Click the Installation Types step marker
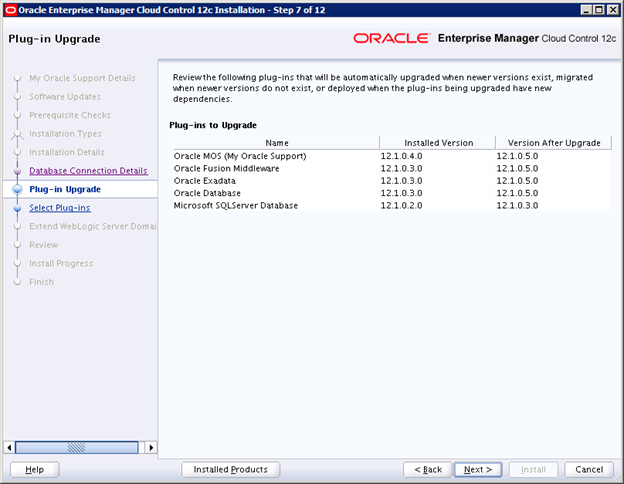The width and height of the screenshot is (624, 484). point(17,135)
